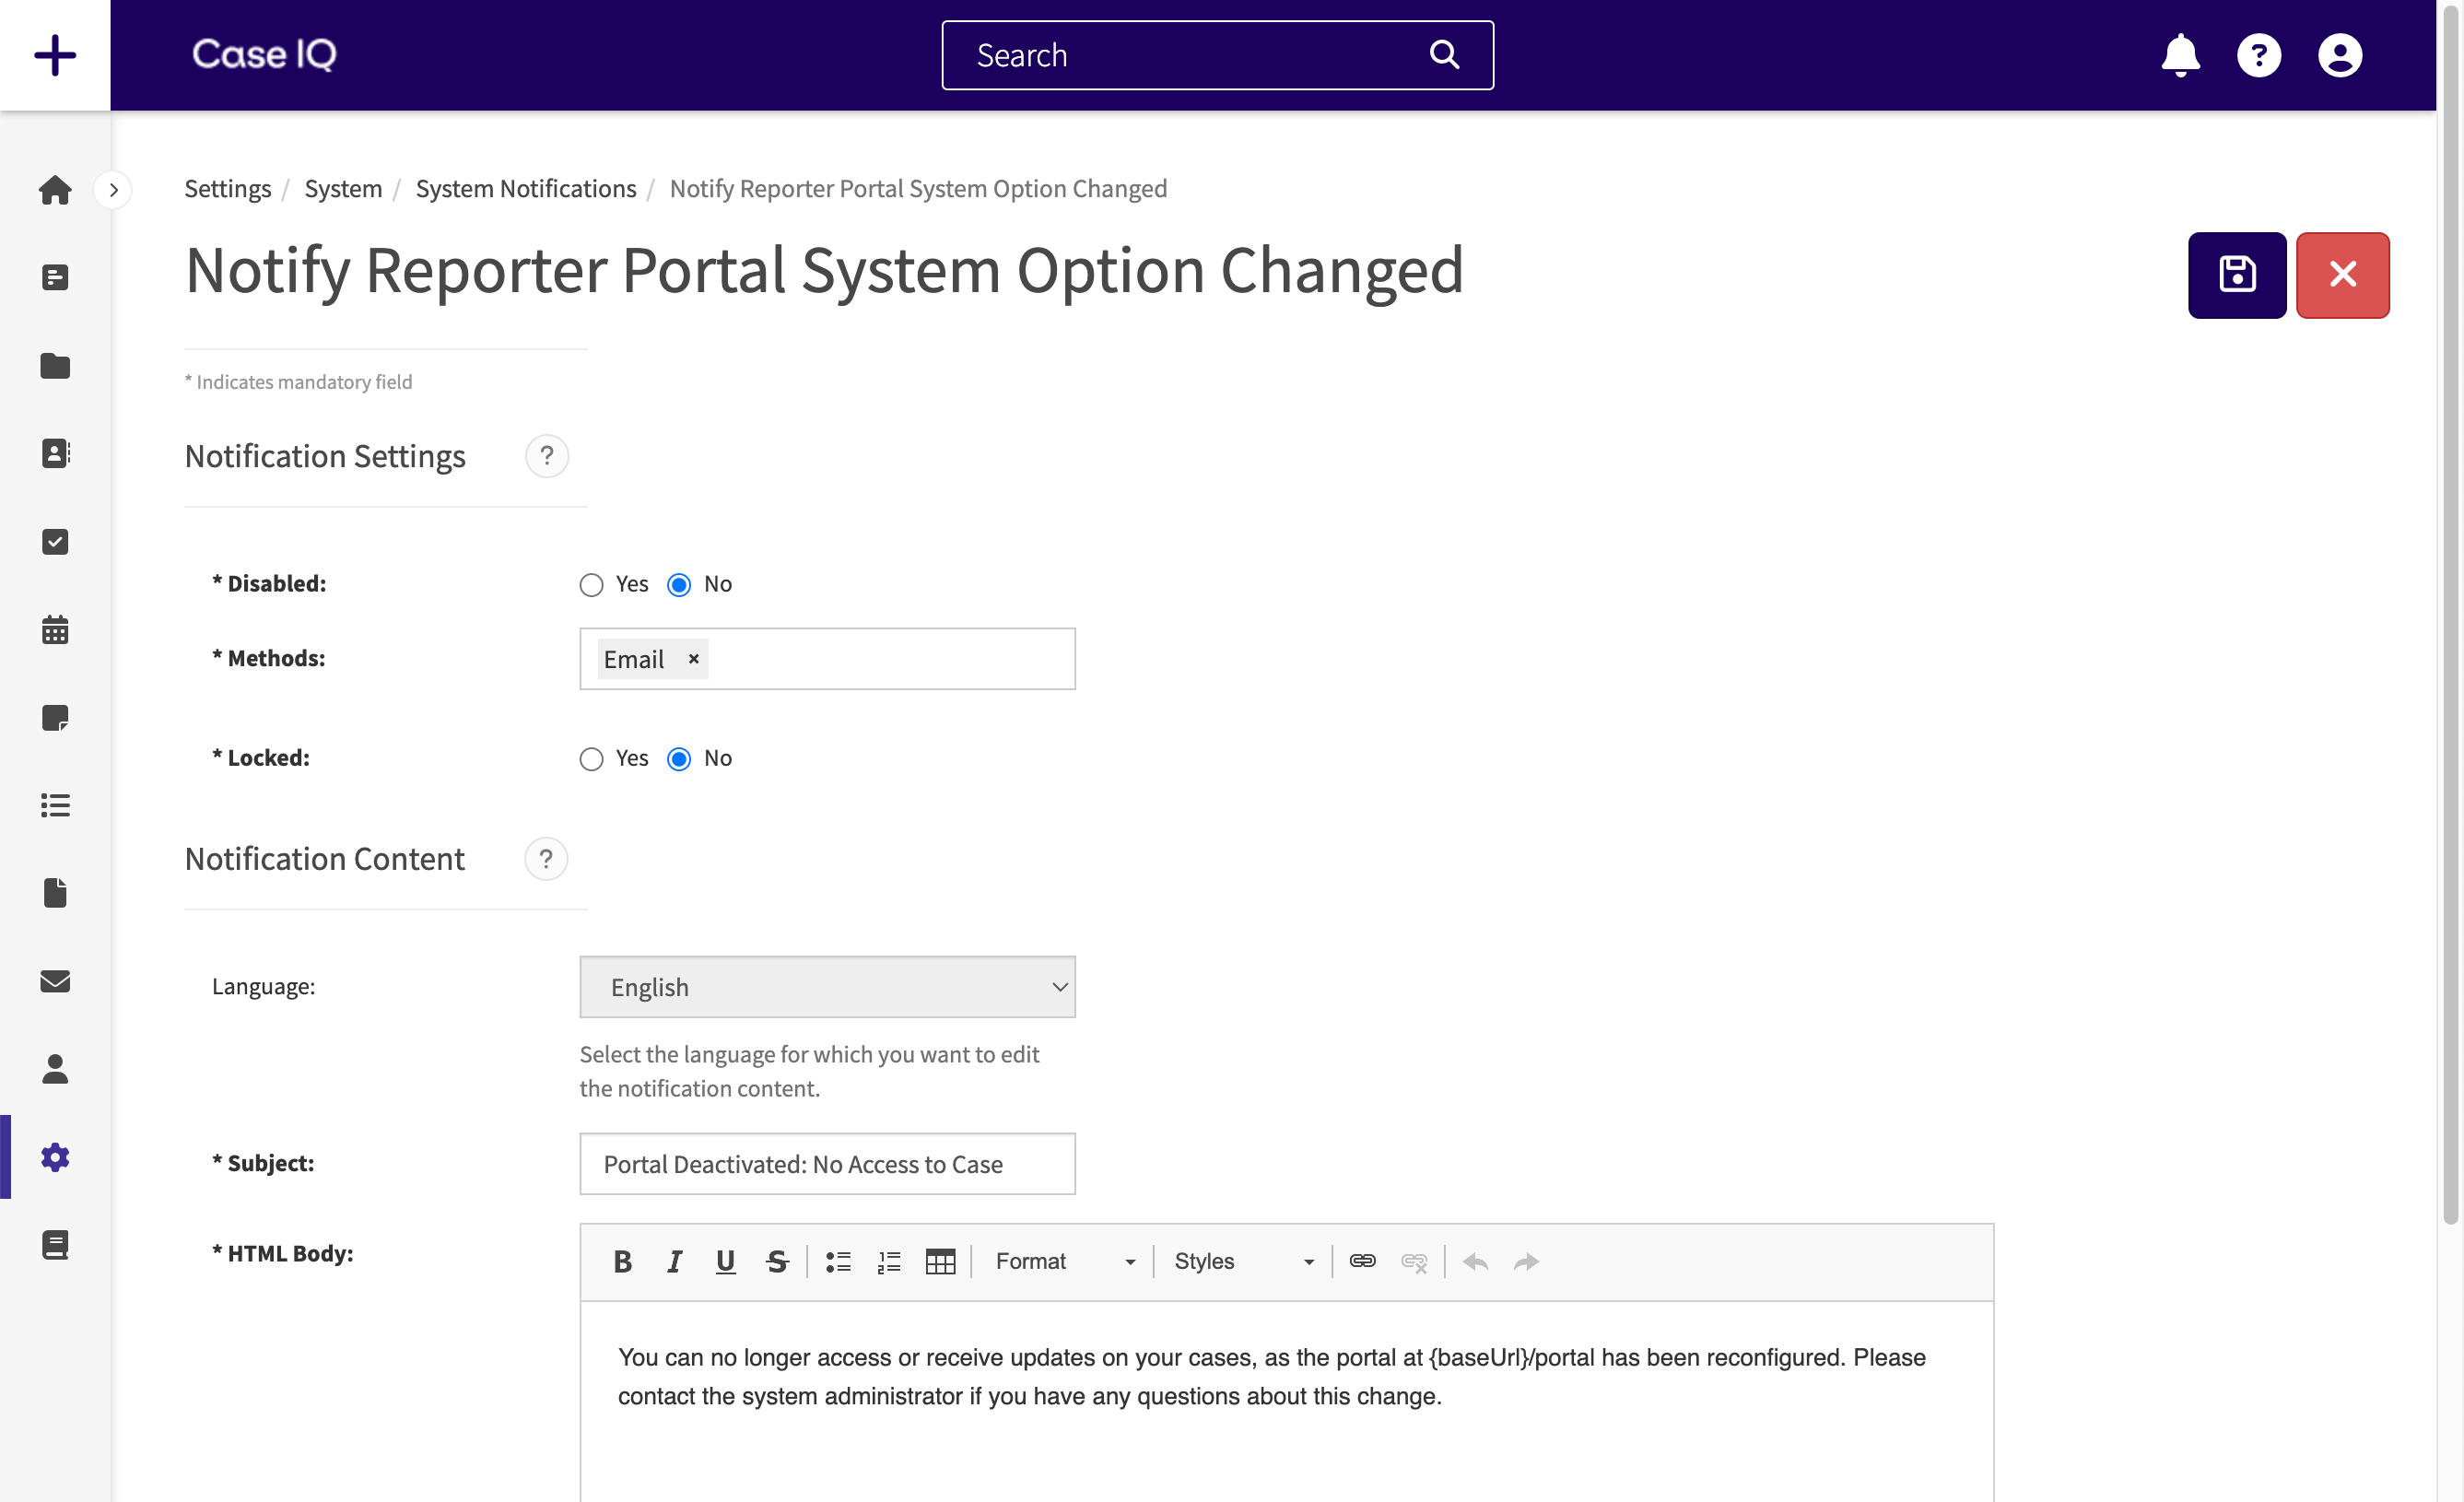Save the notification with the floppy disk button

(2237, 275)
